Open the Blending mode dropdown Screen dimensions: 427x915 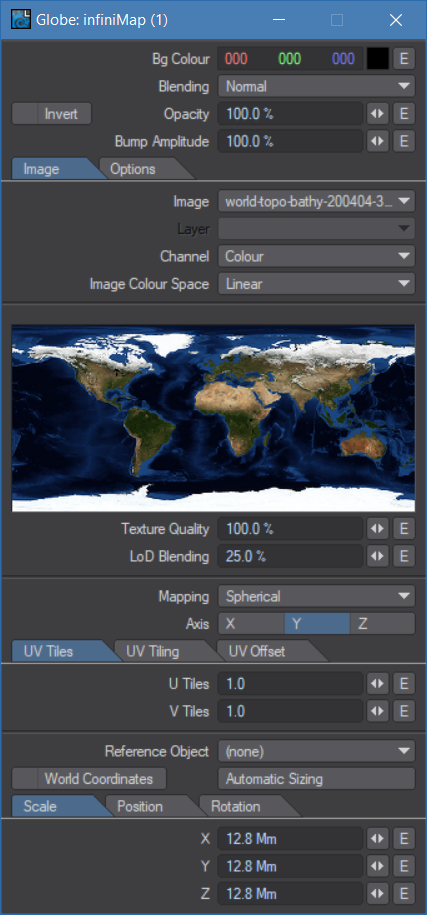pyautogui.click(x=317, y=87)
